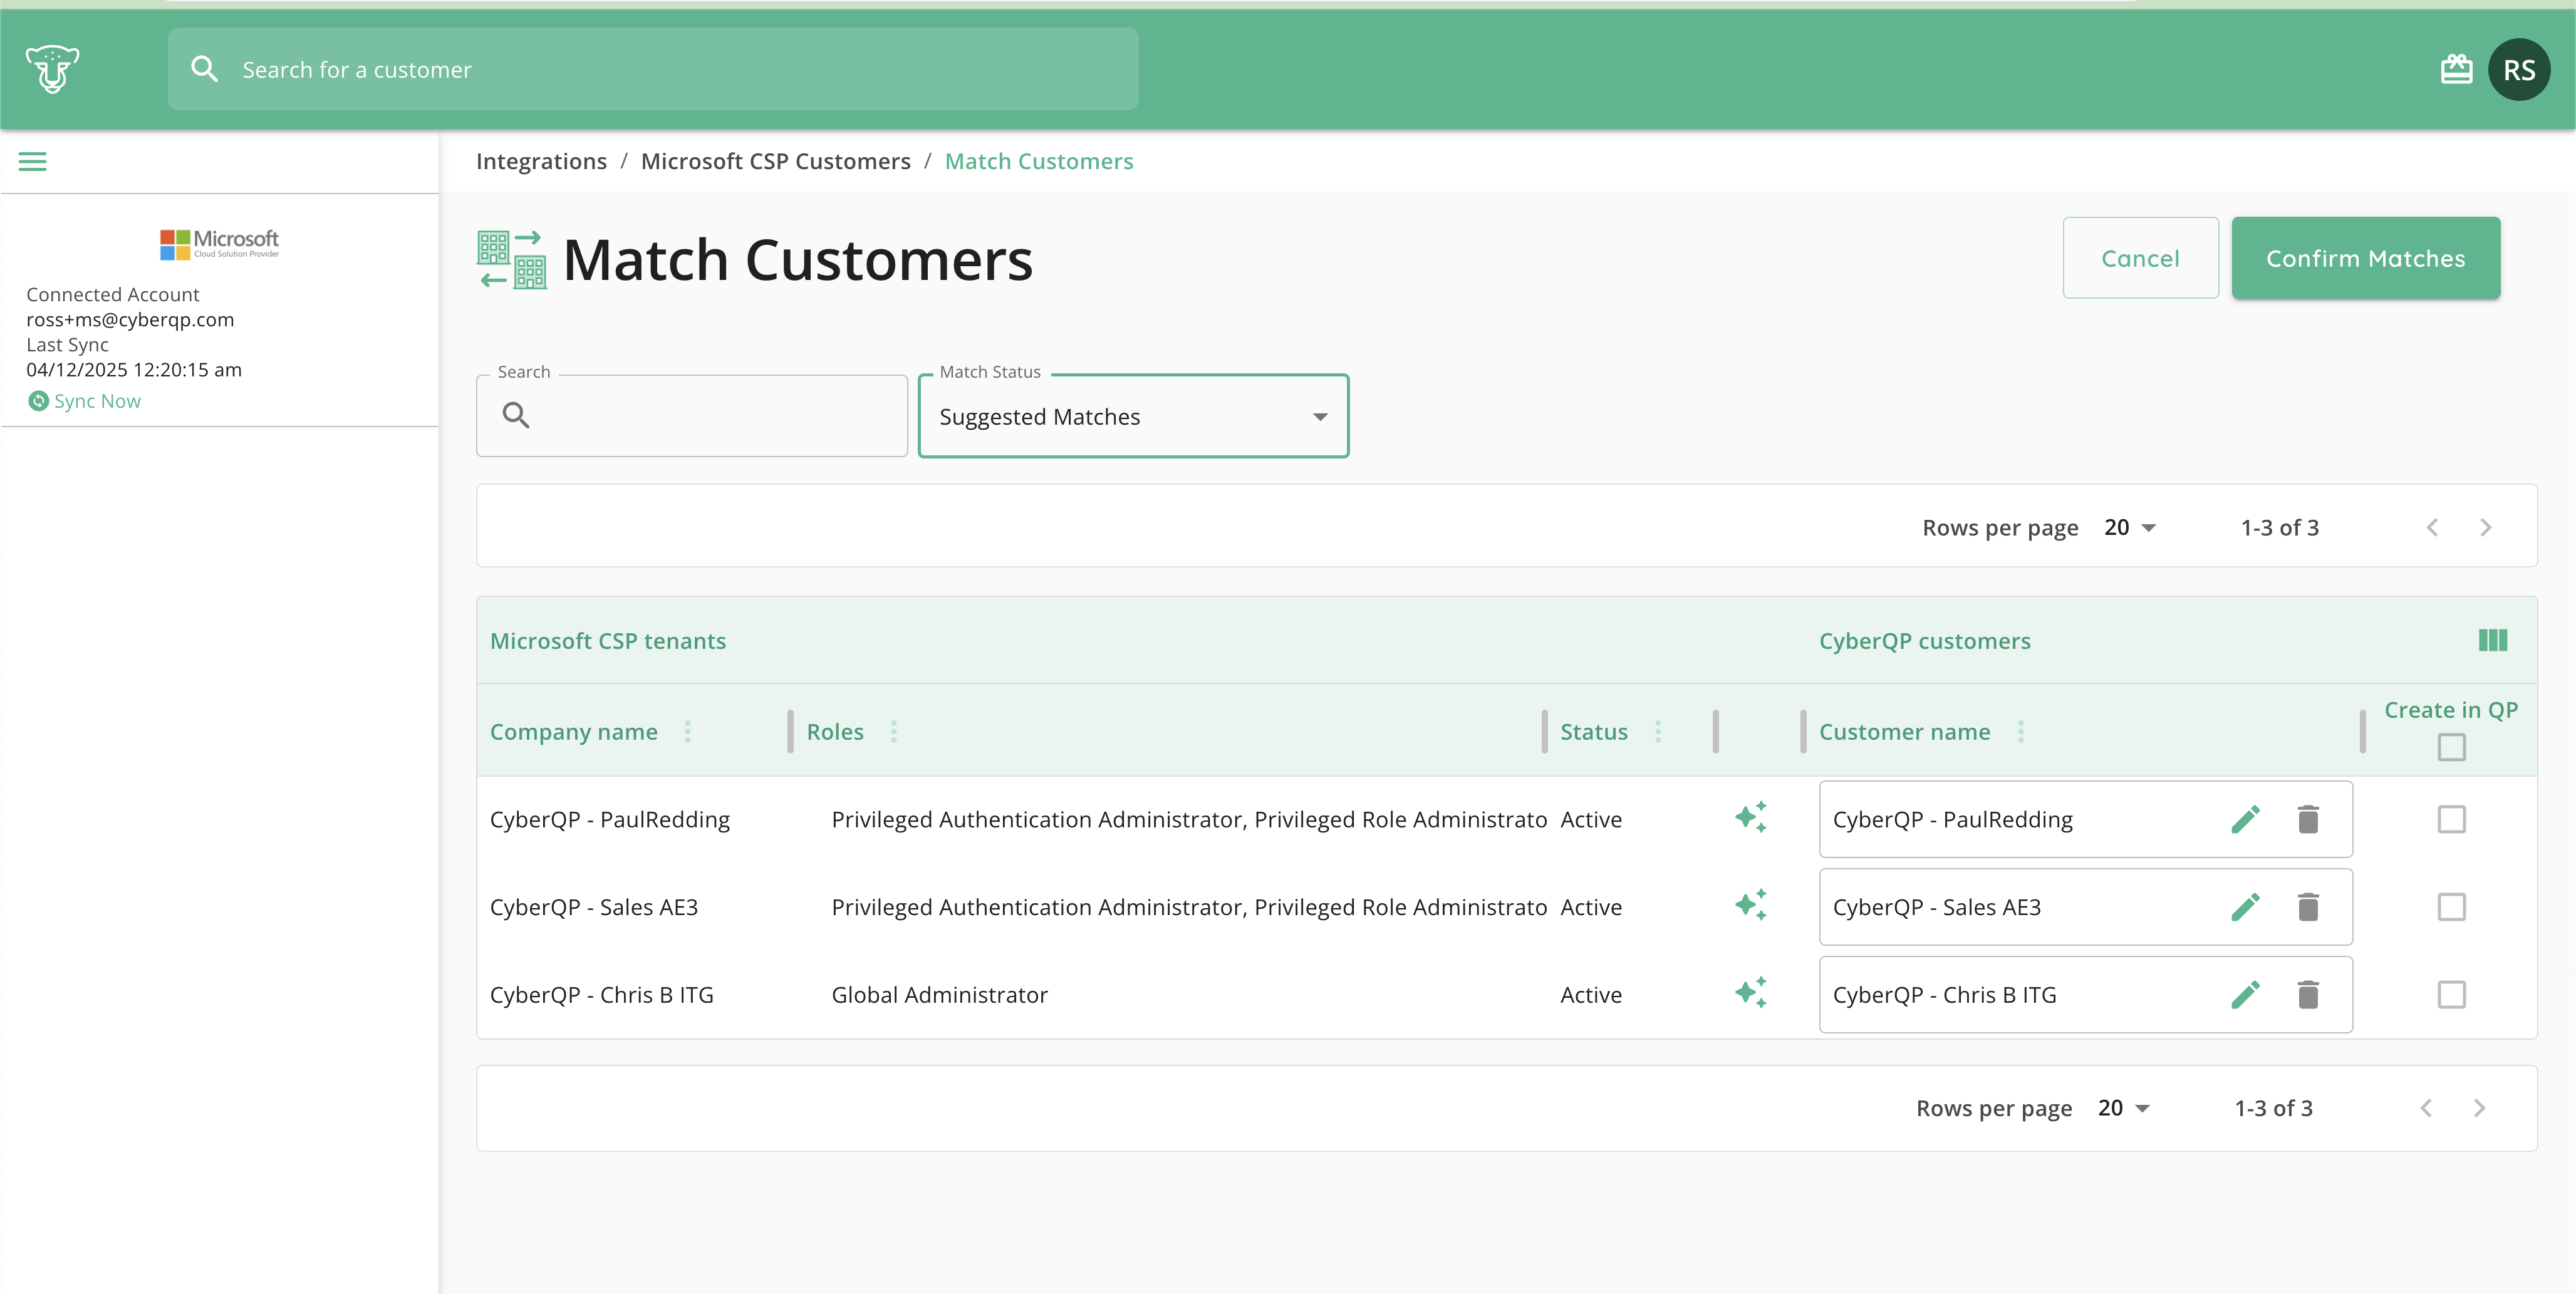Edit the CyberQP - Sales AE3 match with the pencil
This screenshot has height=1294, width=2576.
coord(2245,907)
